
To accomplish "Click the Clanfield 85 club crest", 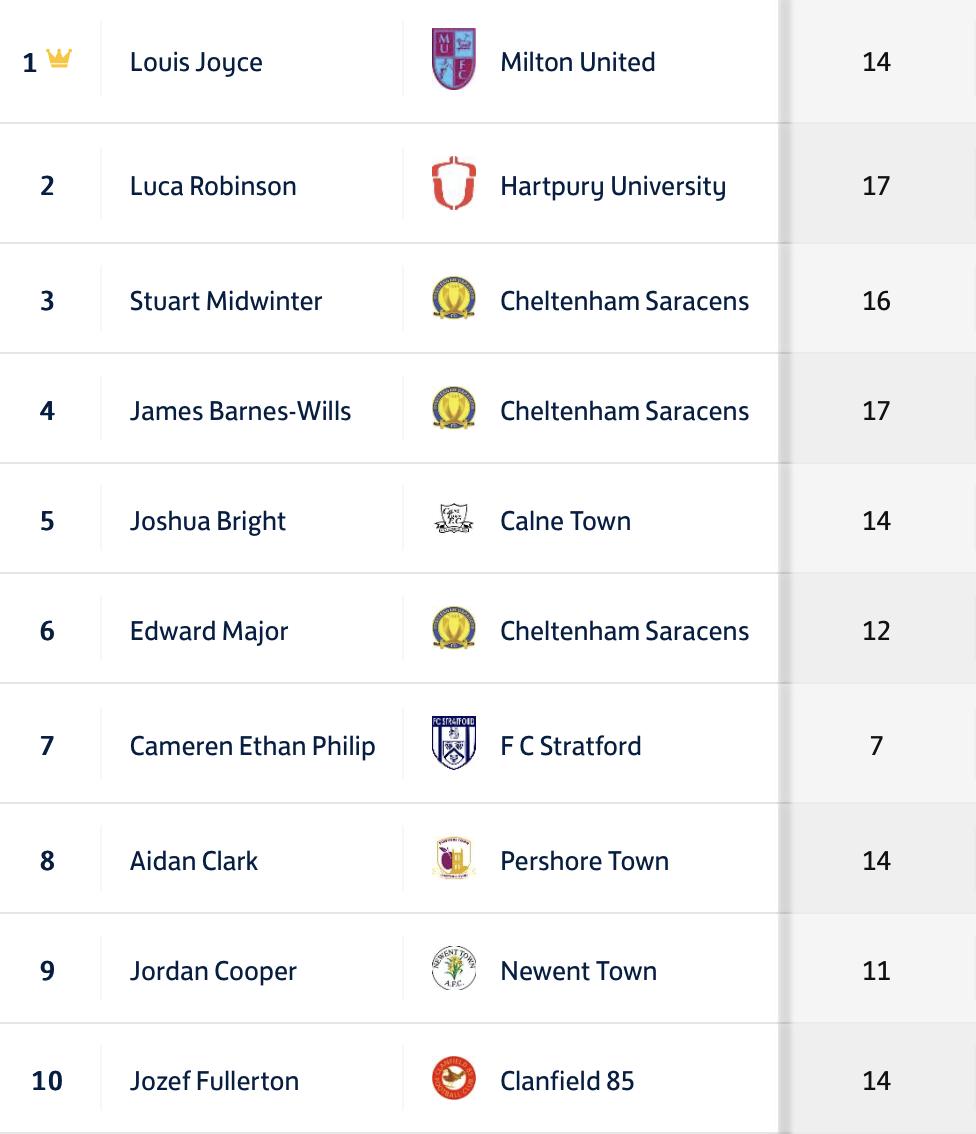I will tap(453, 1080).
